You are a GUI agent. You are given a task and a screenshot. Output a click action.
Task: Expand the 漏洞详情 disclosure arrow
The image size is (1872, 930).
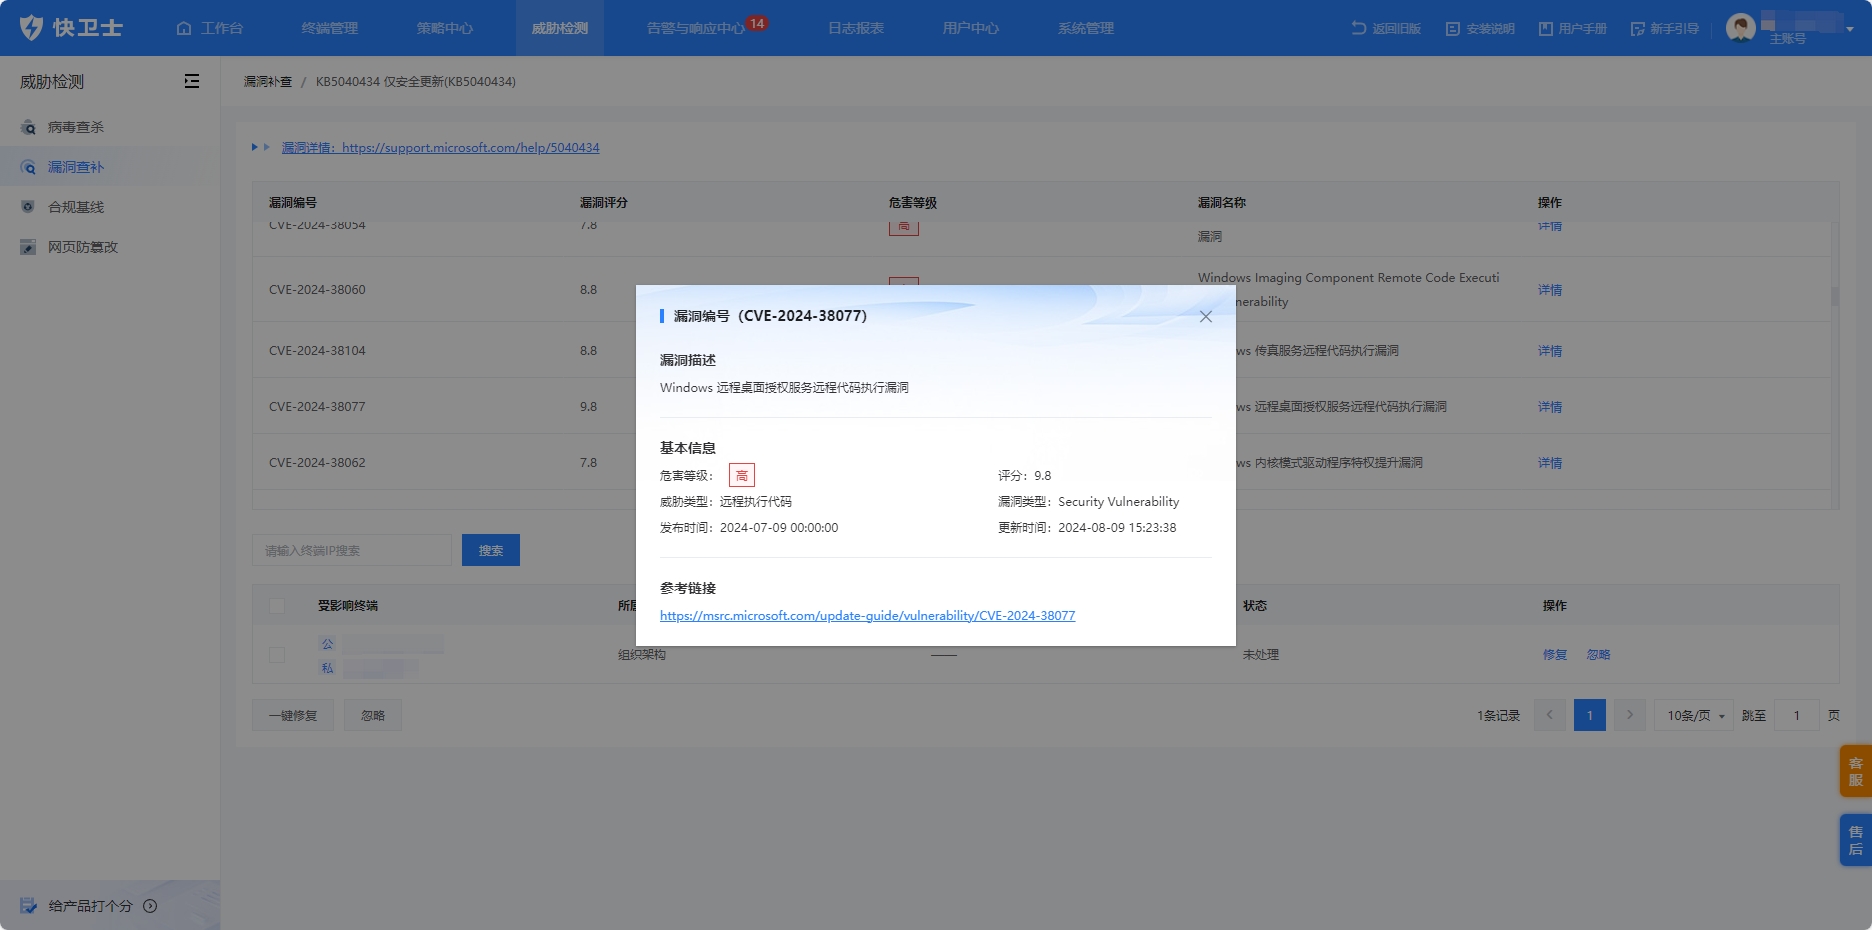pyautogui.click(x=260, y=148)
